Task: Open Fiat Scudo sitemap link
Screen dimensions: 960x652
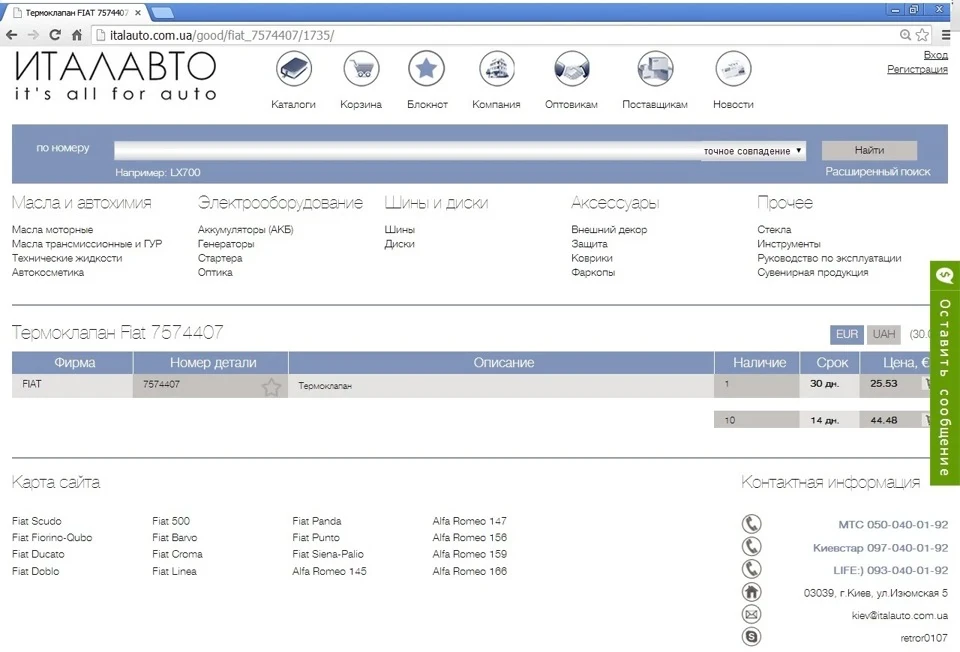Action: 37,521
